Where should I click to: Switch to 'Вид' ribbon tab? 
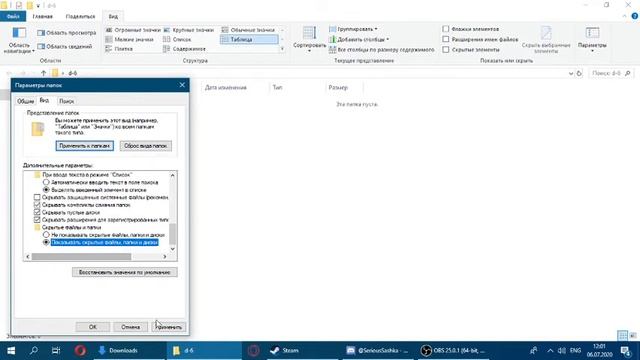point(113,16)
